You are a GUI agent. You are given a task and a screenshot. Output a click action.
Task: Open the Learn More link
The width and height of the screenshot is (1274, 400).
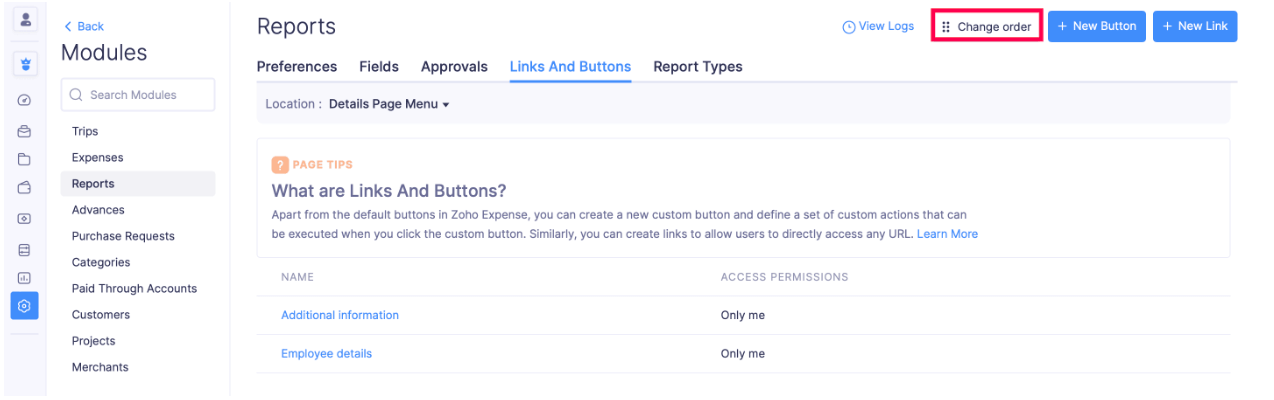[947, 234]
